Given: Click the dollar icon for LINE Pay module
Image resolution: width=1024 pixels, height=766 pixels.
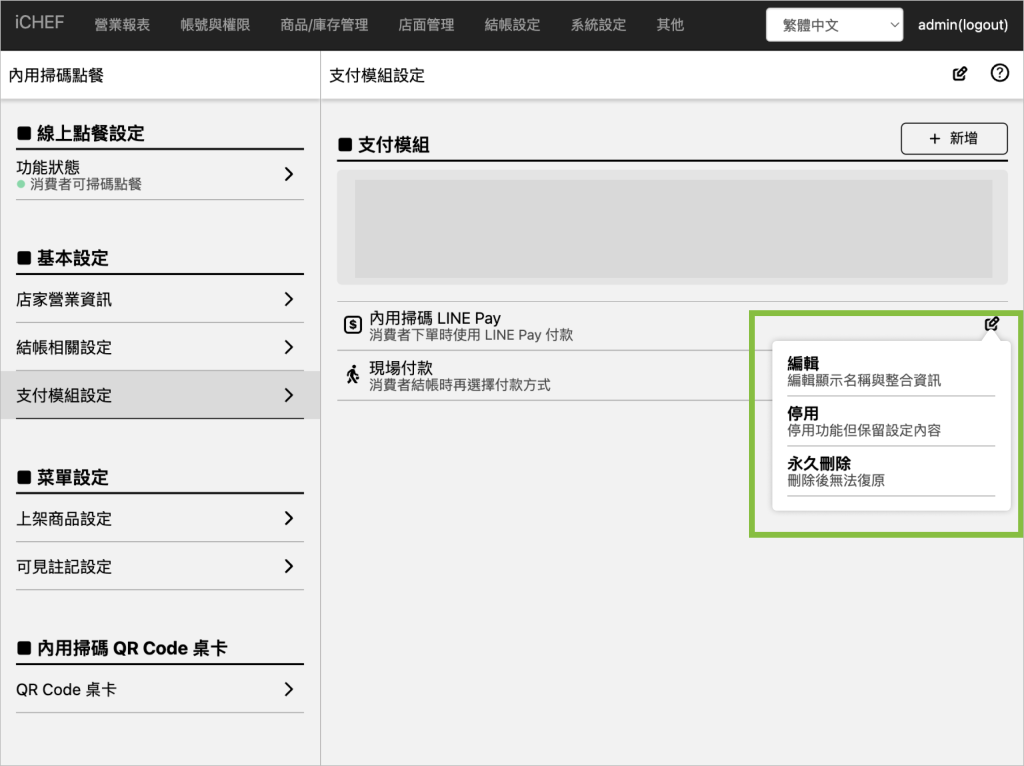Looking at the screenshot, I should click(x=352, y=325).
